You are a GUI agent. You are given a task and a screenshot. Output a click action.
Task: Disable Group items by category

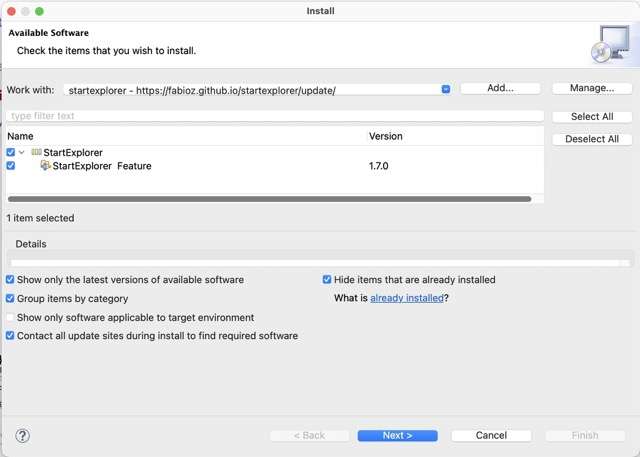tap(10, 298)
